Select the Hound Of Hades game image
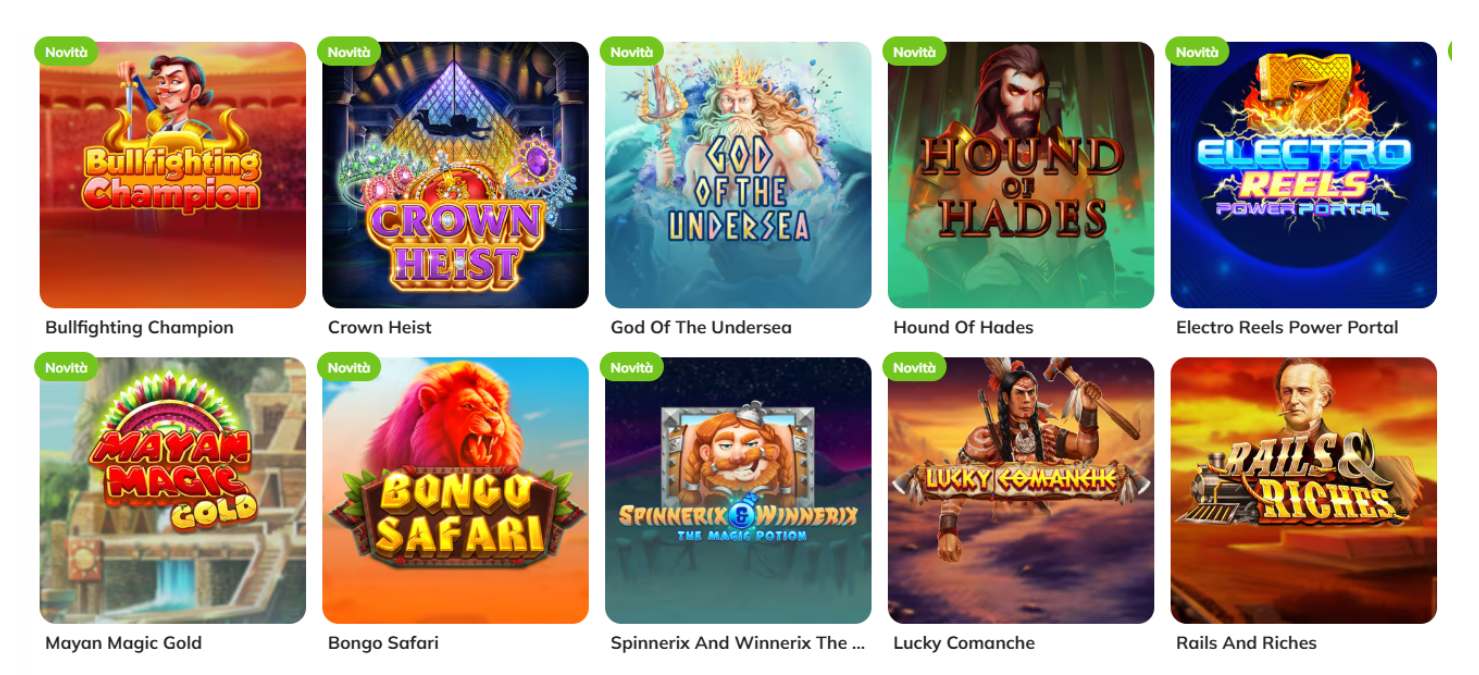 point(1021,175)
